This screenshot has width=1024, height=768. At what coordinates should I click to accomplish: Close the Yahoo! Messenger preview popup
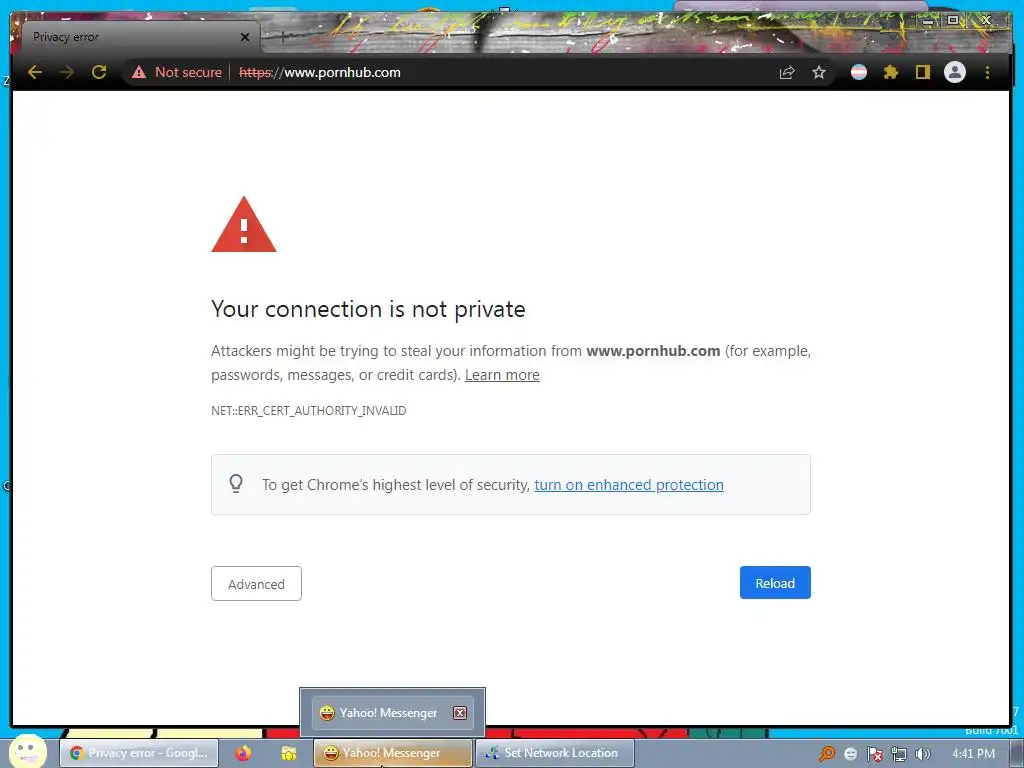[460, 713]
